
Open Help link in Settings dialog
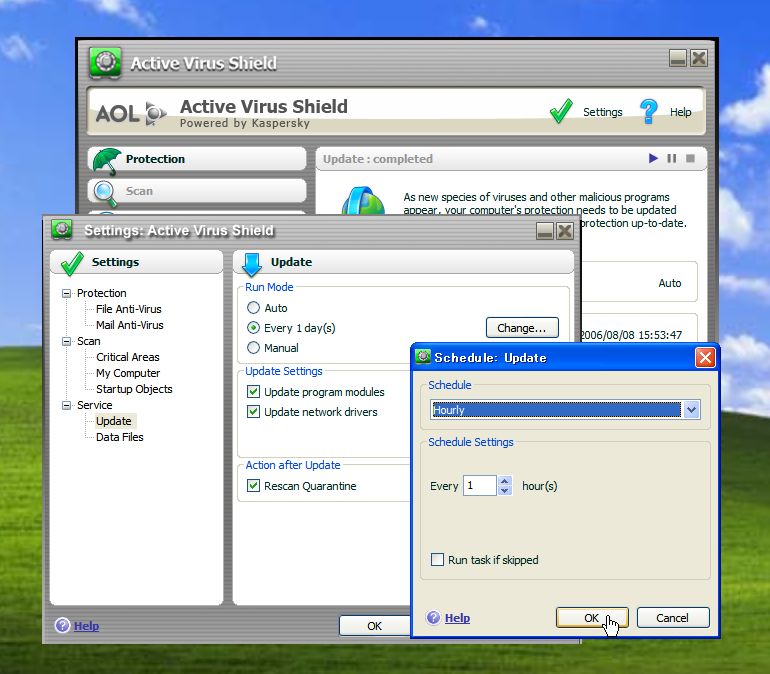pyautogui.click(x=86, y=626)
